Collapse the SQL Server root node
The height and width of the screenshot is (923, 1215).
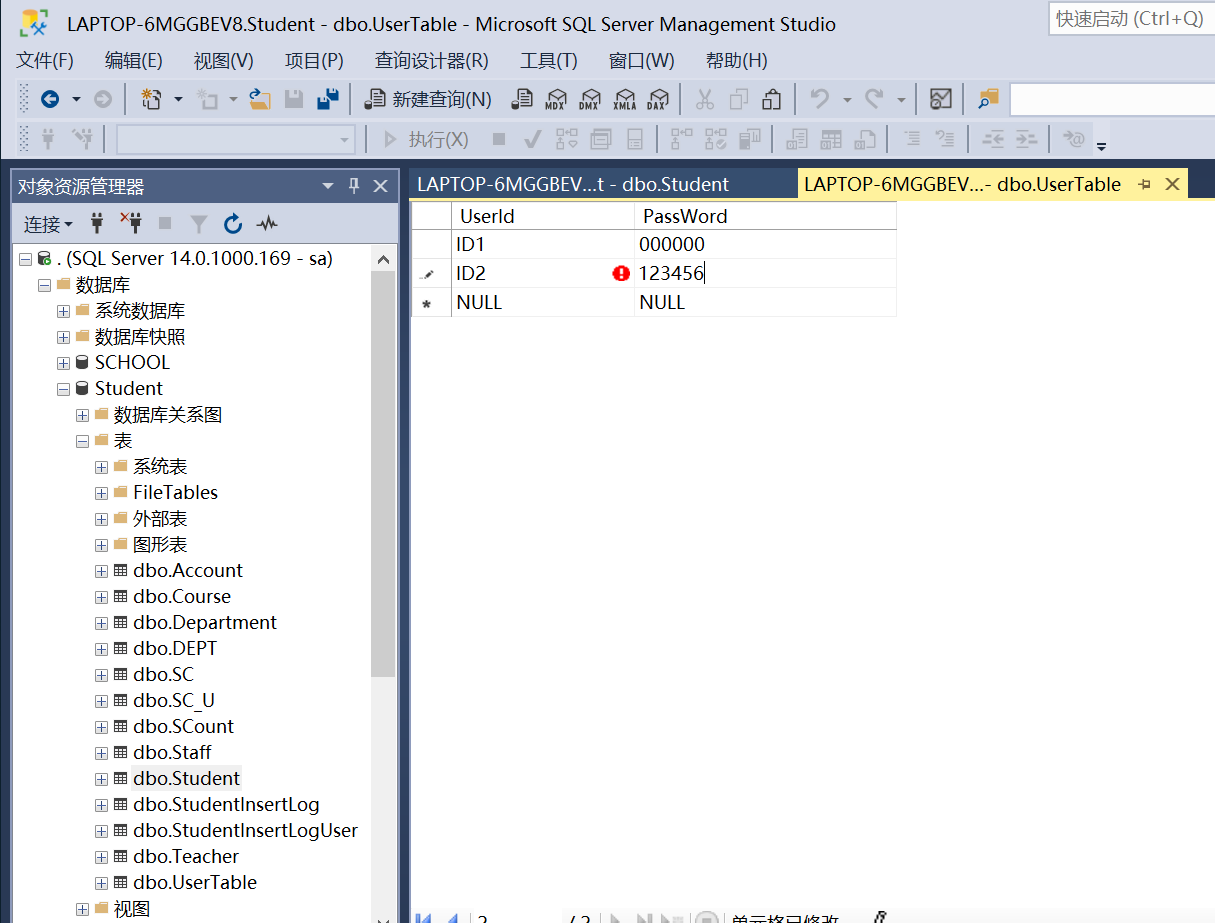(25, 259)
